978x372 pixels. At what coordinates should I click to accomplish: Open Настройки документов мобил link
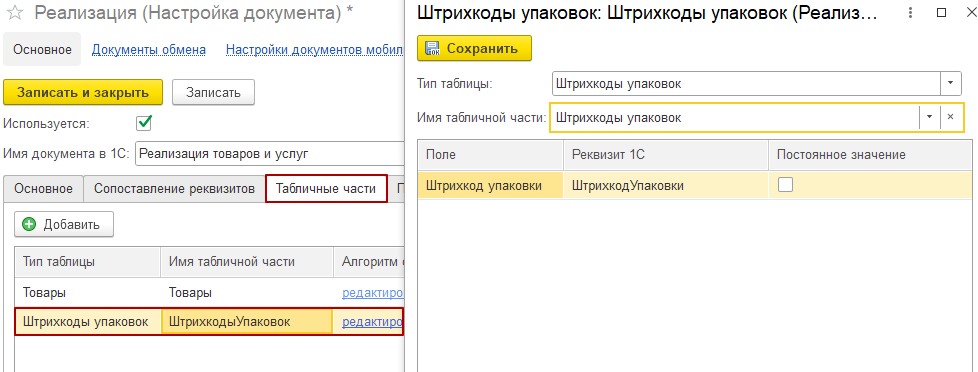[x=314, y=49]
